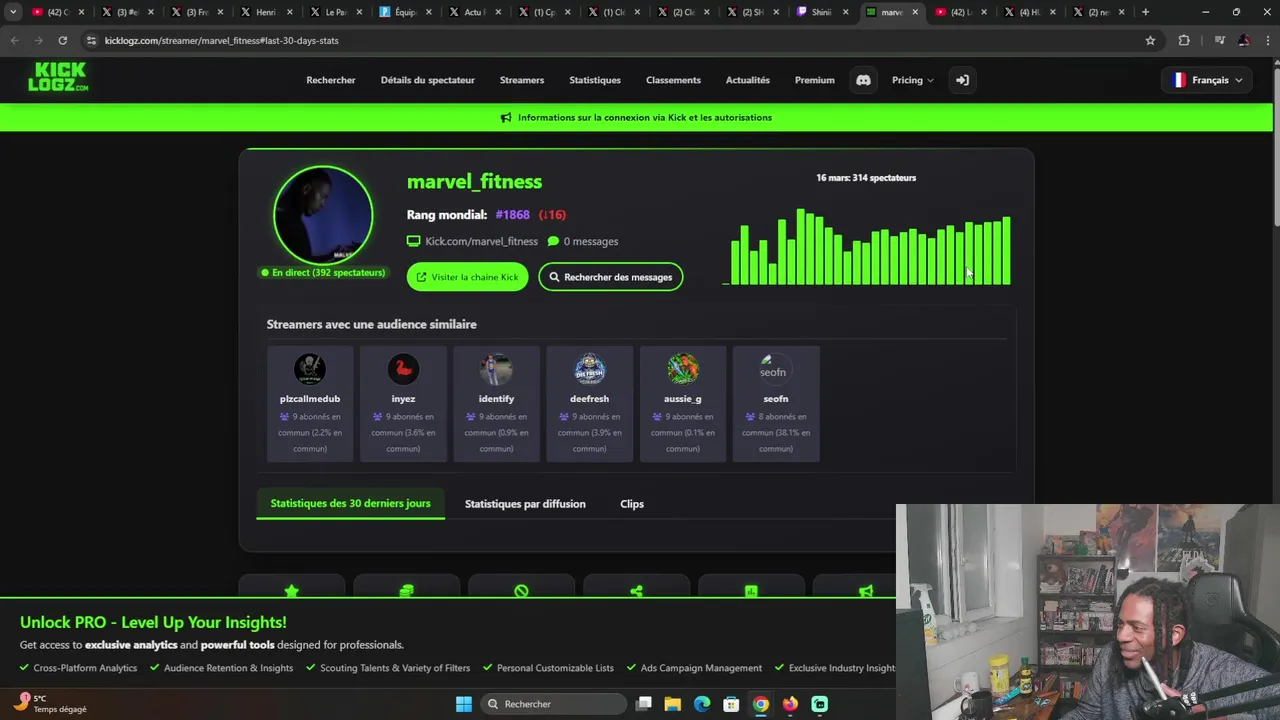Click the marvel_fitness heading
This screenshot has height=720, width=1280.
(474, 181)
